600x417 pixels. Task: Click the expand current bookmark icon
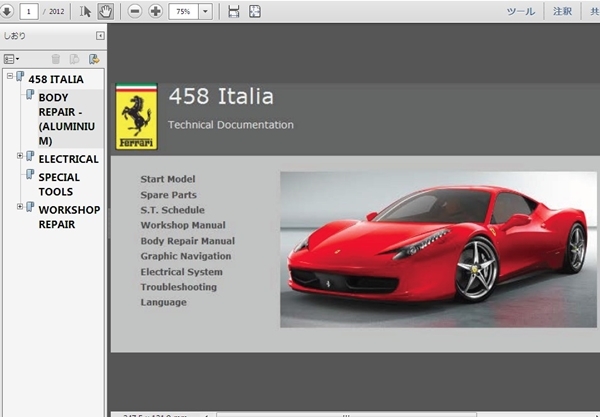[94, 59]
